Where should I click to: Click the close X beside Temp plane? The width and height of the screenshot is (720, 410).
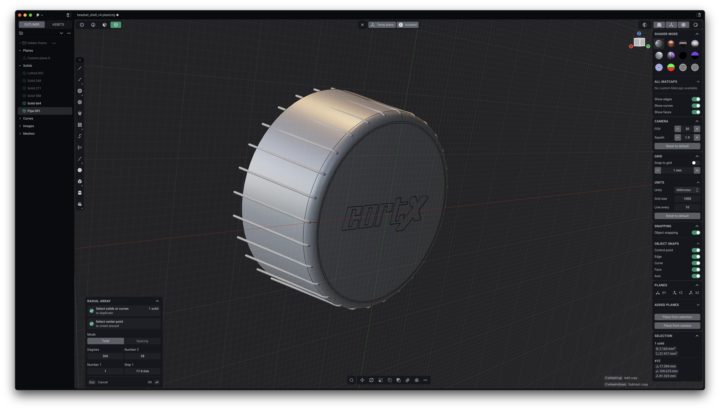point(362,25)
